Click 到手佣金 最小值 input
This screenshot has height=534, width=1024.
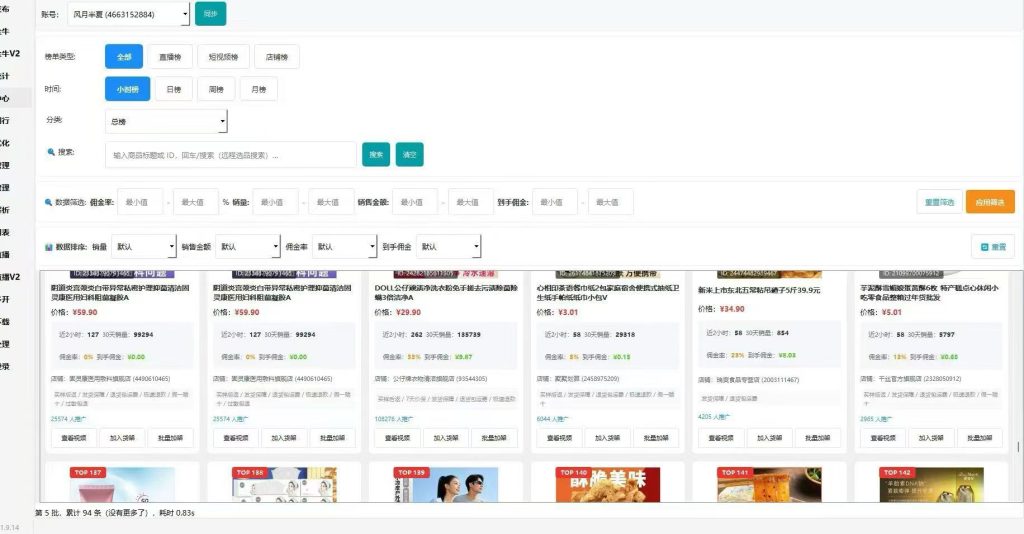(x=555, y=202)
